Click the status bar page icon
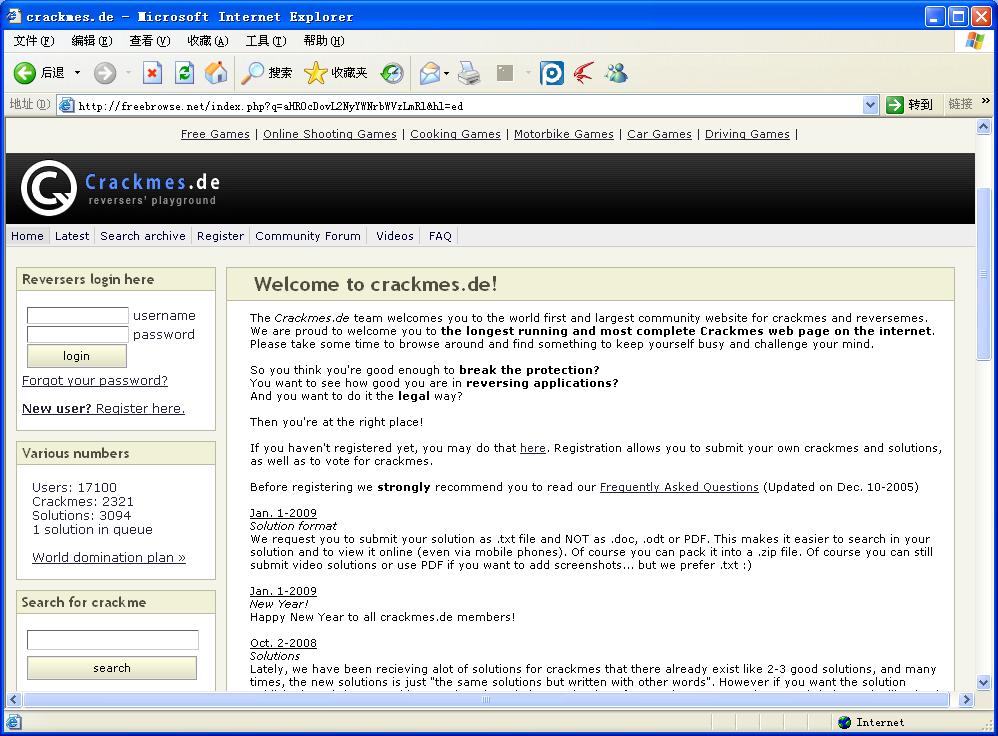 [13, 722]
